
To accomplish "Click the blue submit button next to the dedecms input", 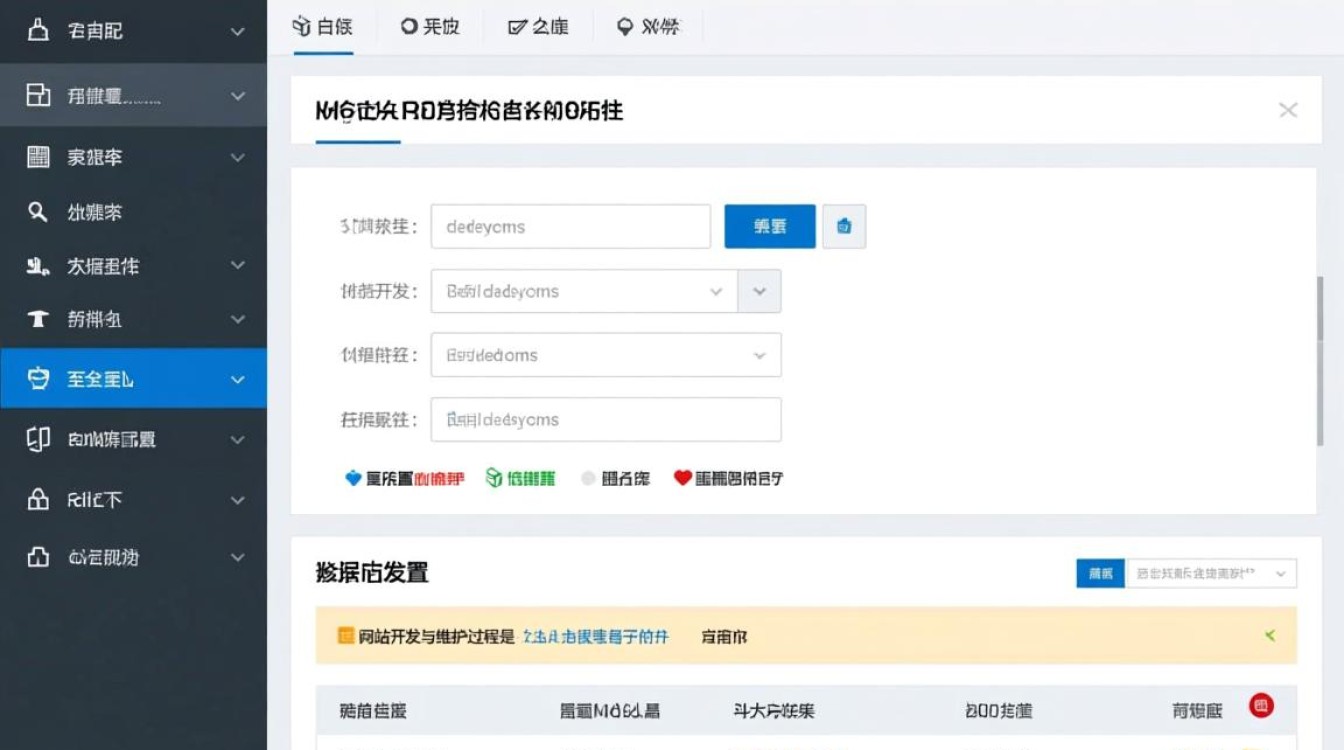I will point(769,226).
